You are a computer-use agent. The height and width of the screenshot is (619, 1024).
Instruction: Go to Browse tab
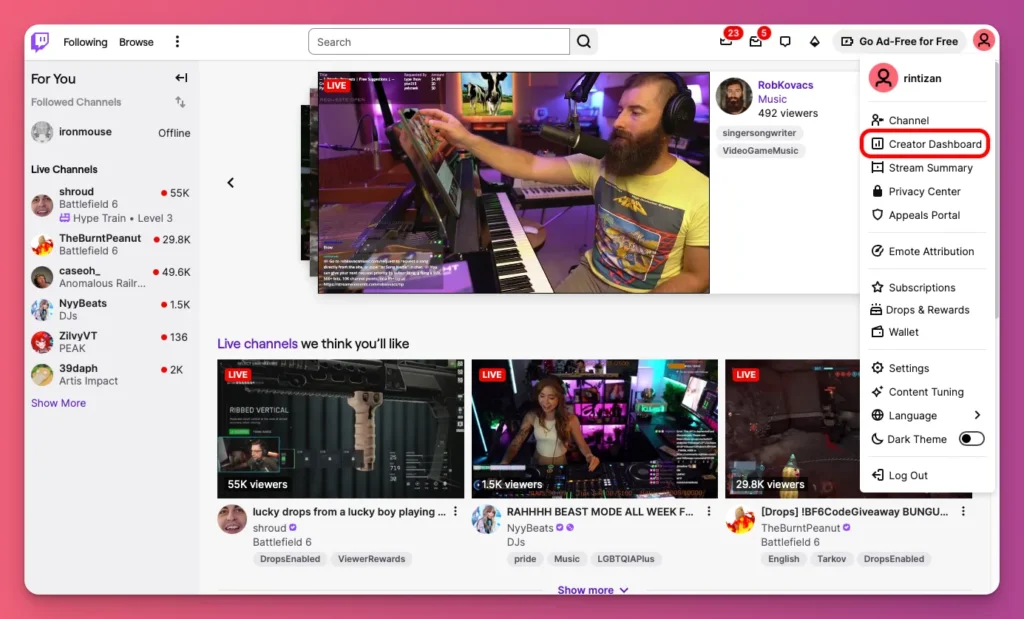click(x=136, y=42)
